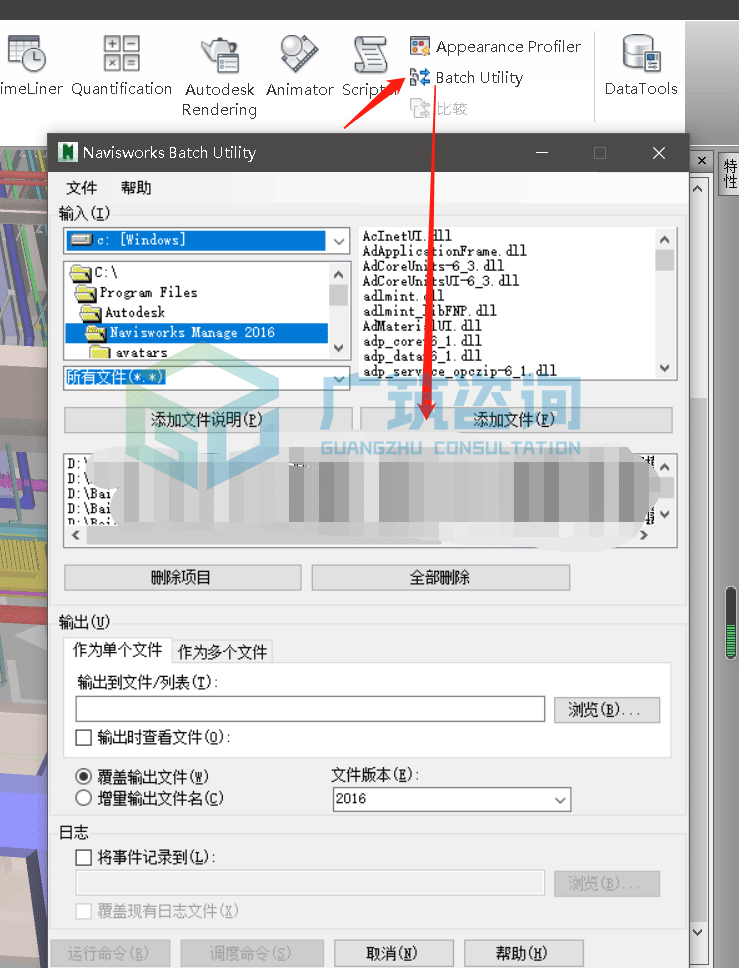
Task: Click 全部删除 button
Action: tap(440, 577)
